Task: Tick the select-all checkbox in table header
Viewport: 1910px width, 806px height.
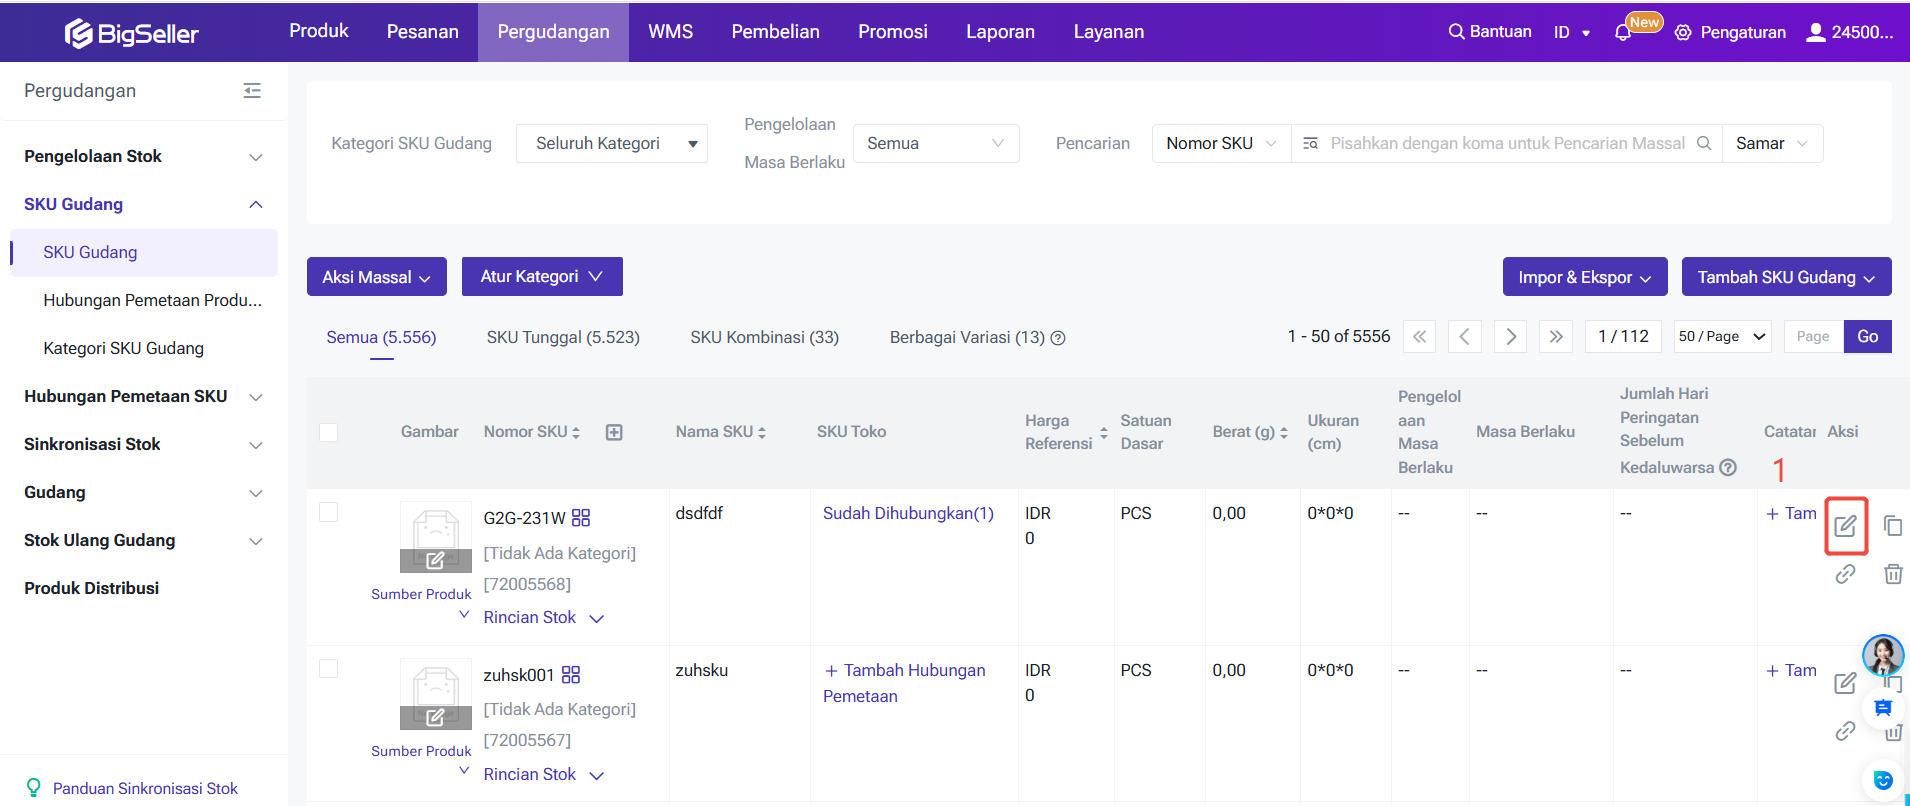Action: [x=328, y=432]
